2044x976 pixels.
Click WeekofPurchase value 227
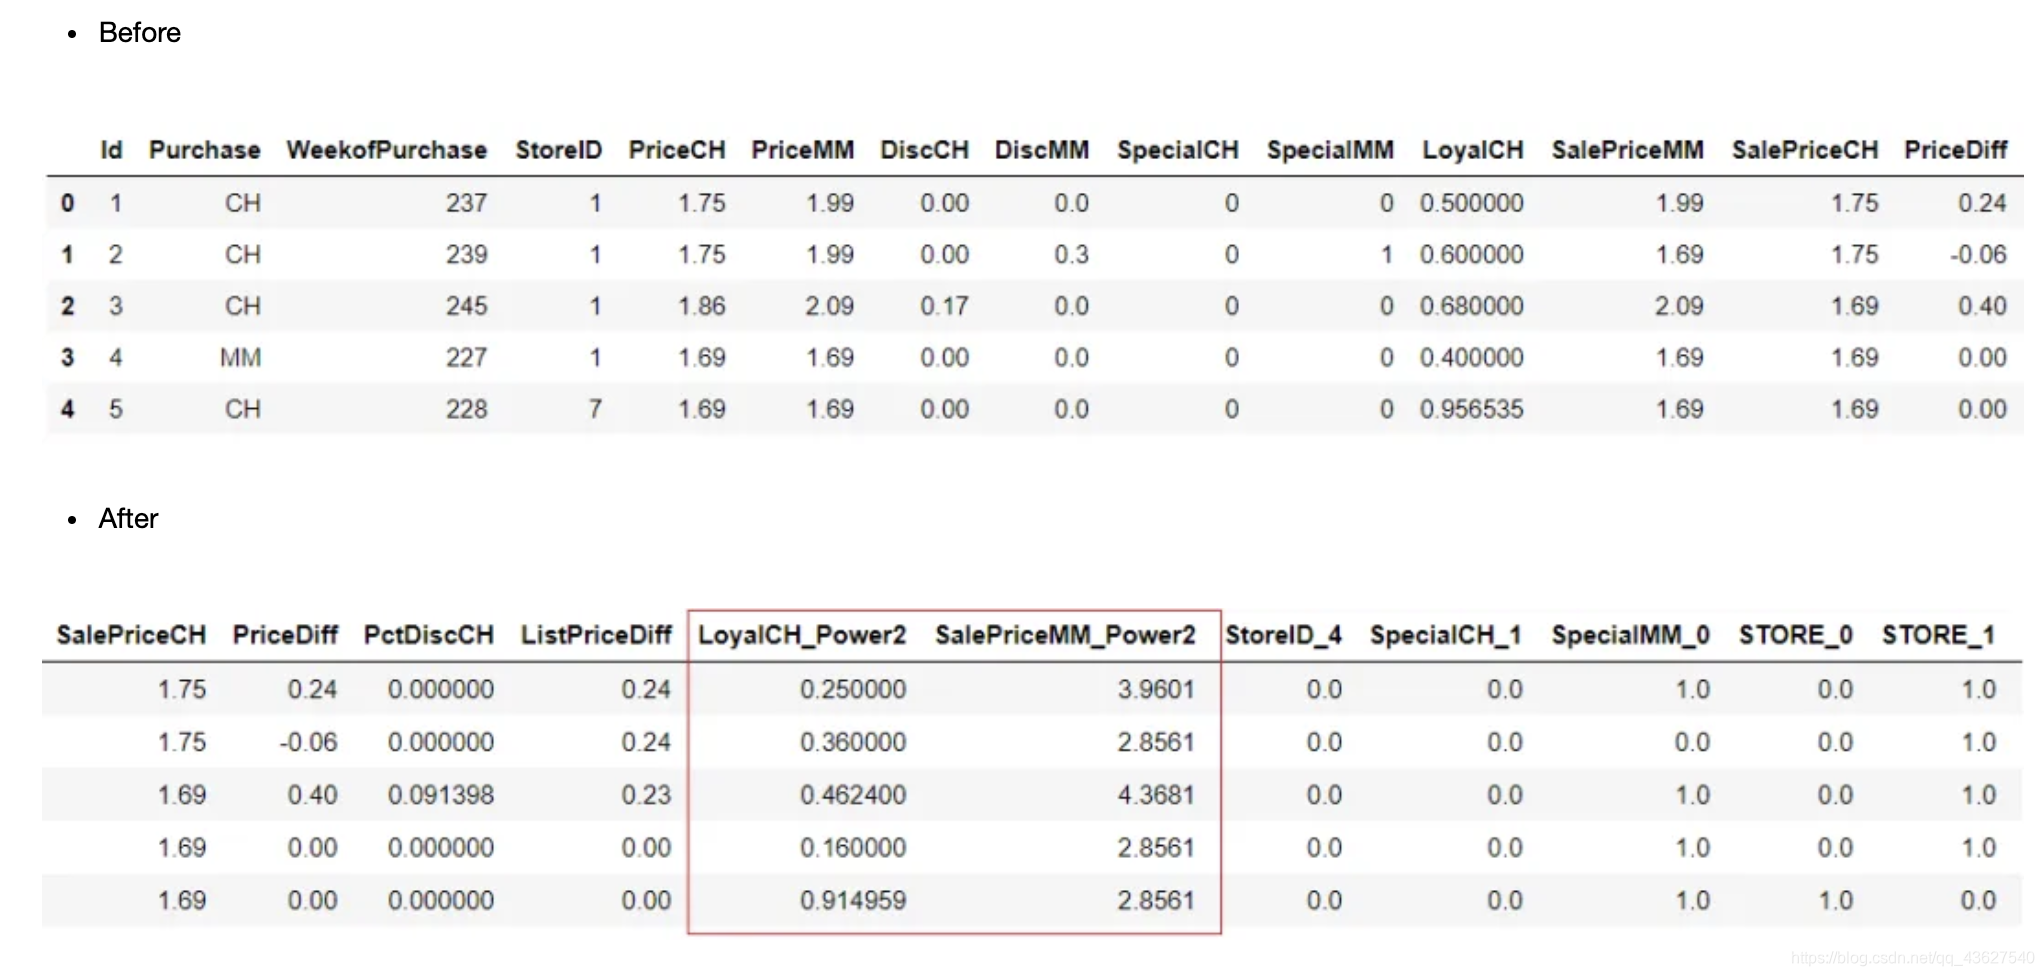466,358
